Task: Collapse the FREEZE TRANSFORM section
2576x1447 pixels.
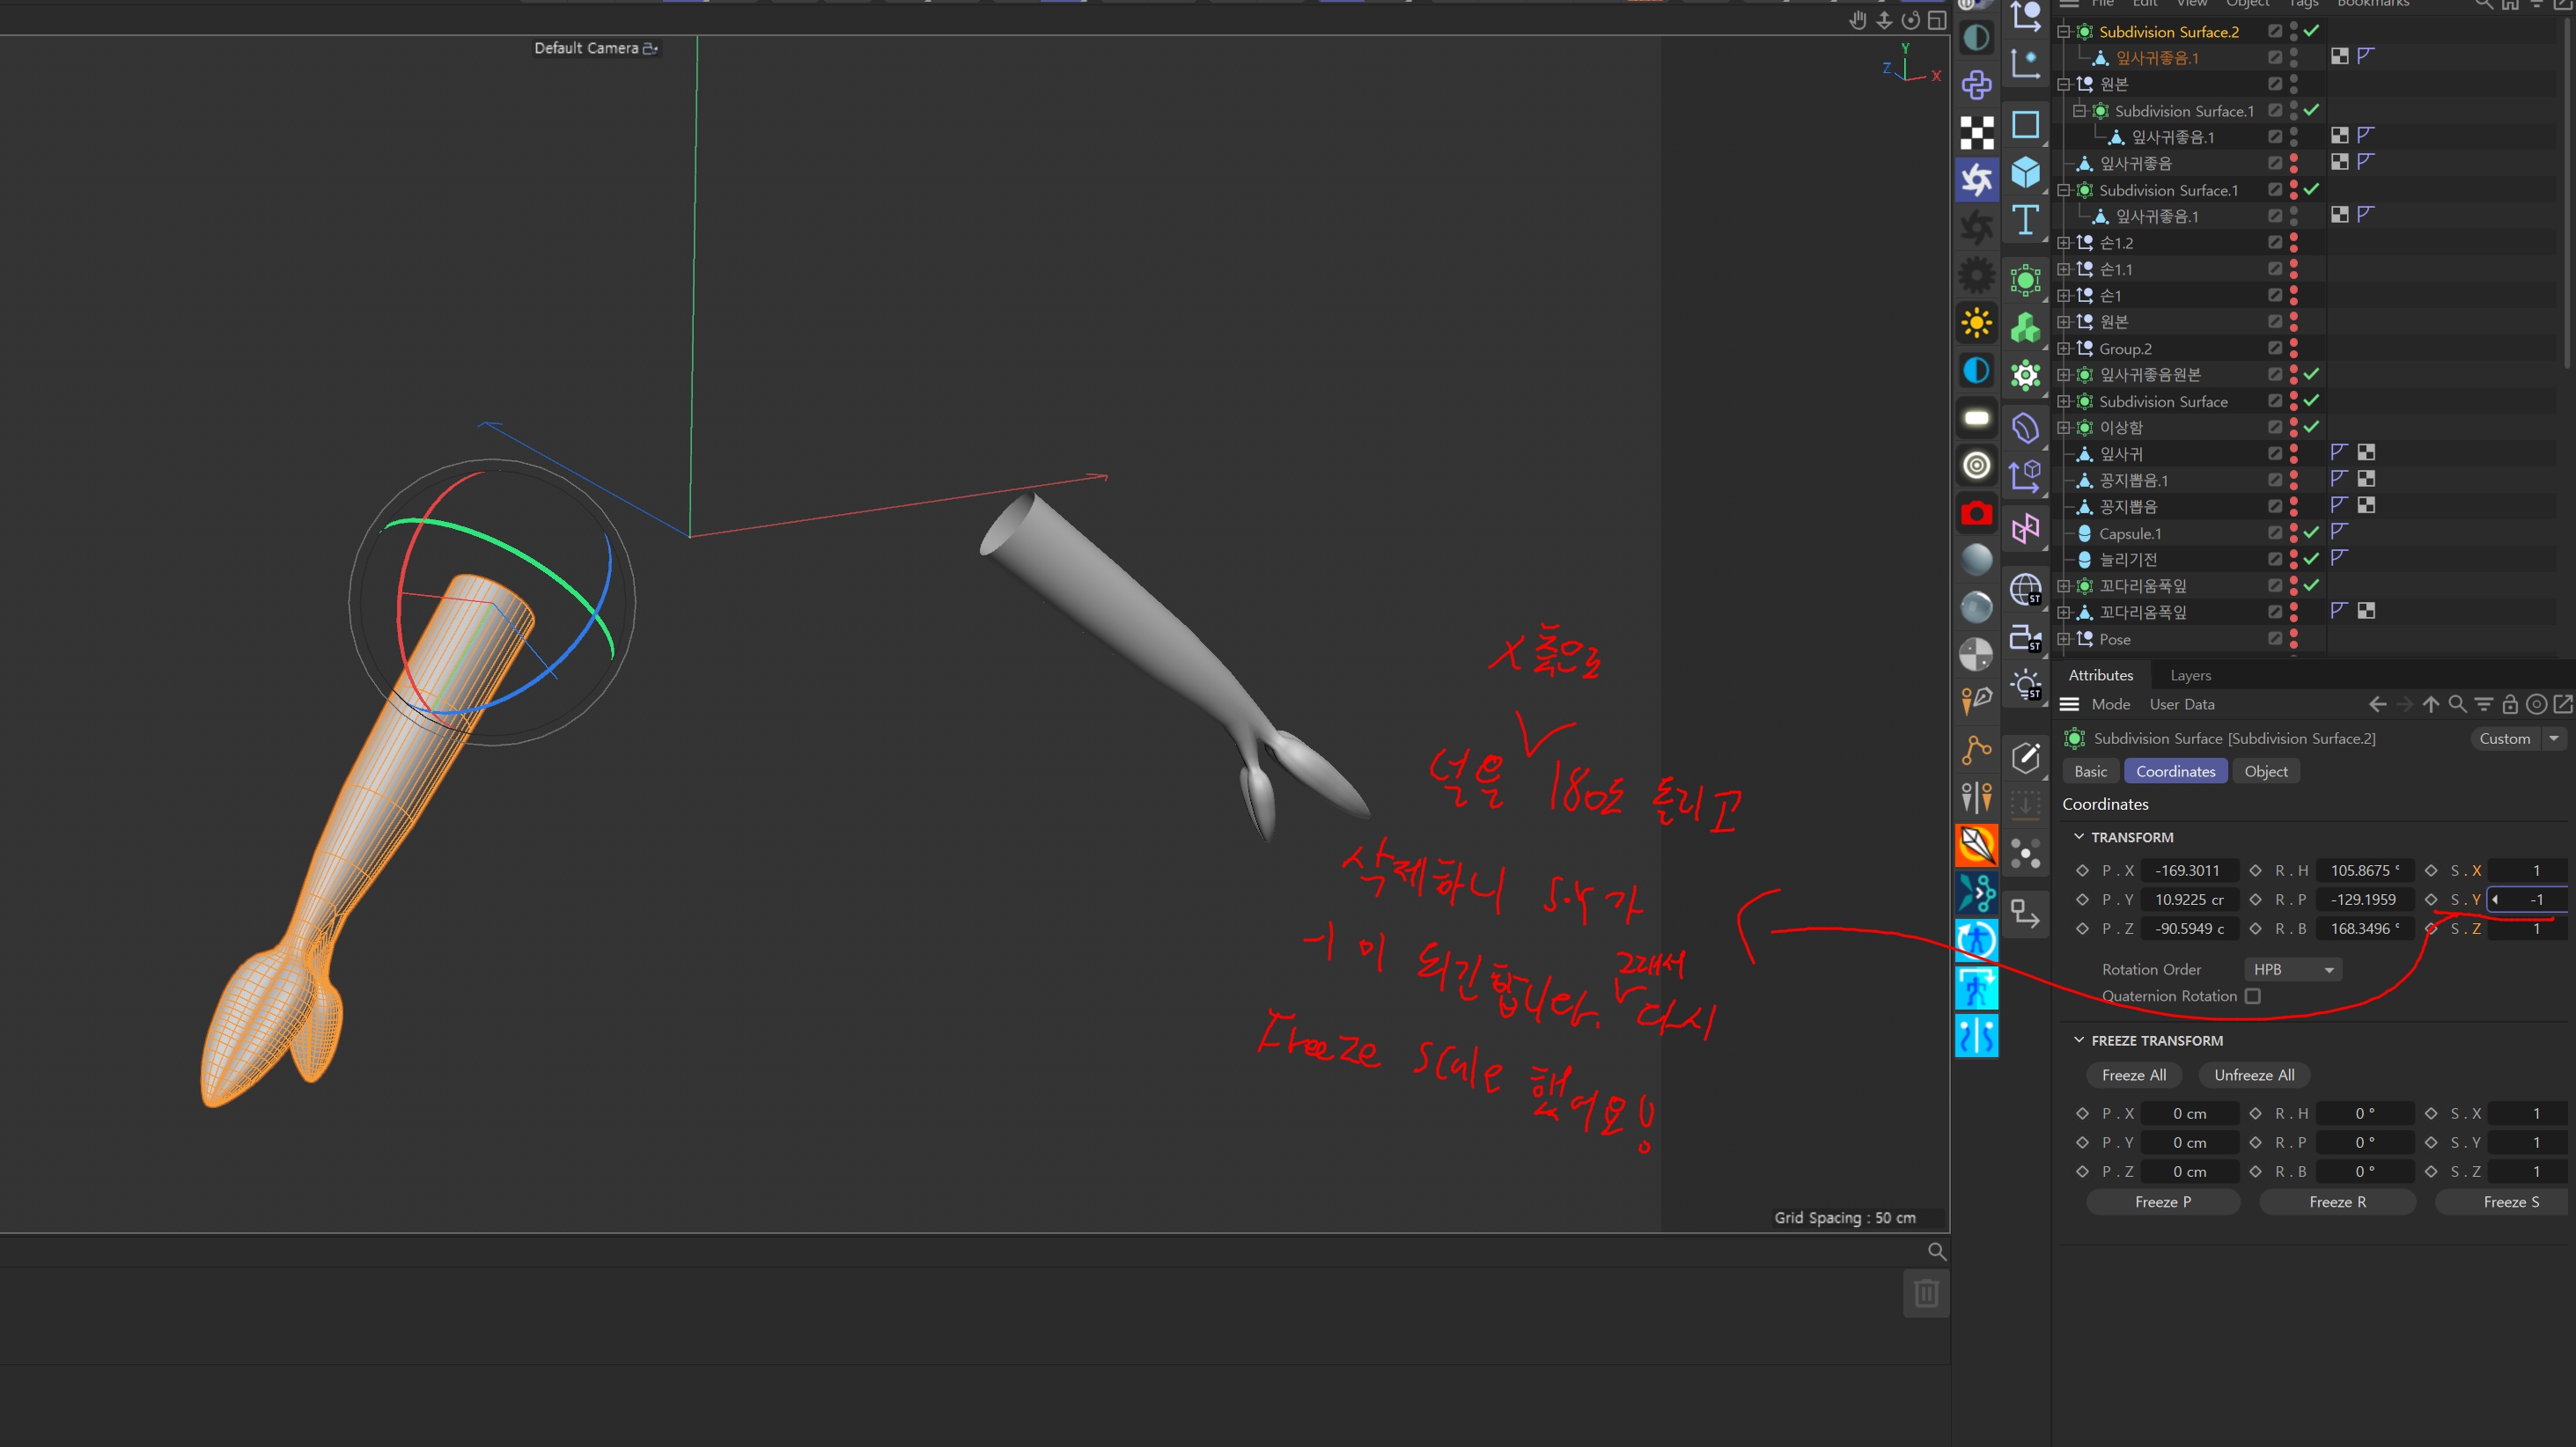Action: (x=2079, y=1040)
